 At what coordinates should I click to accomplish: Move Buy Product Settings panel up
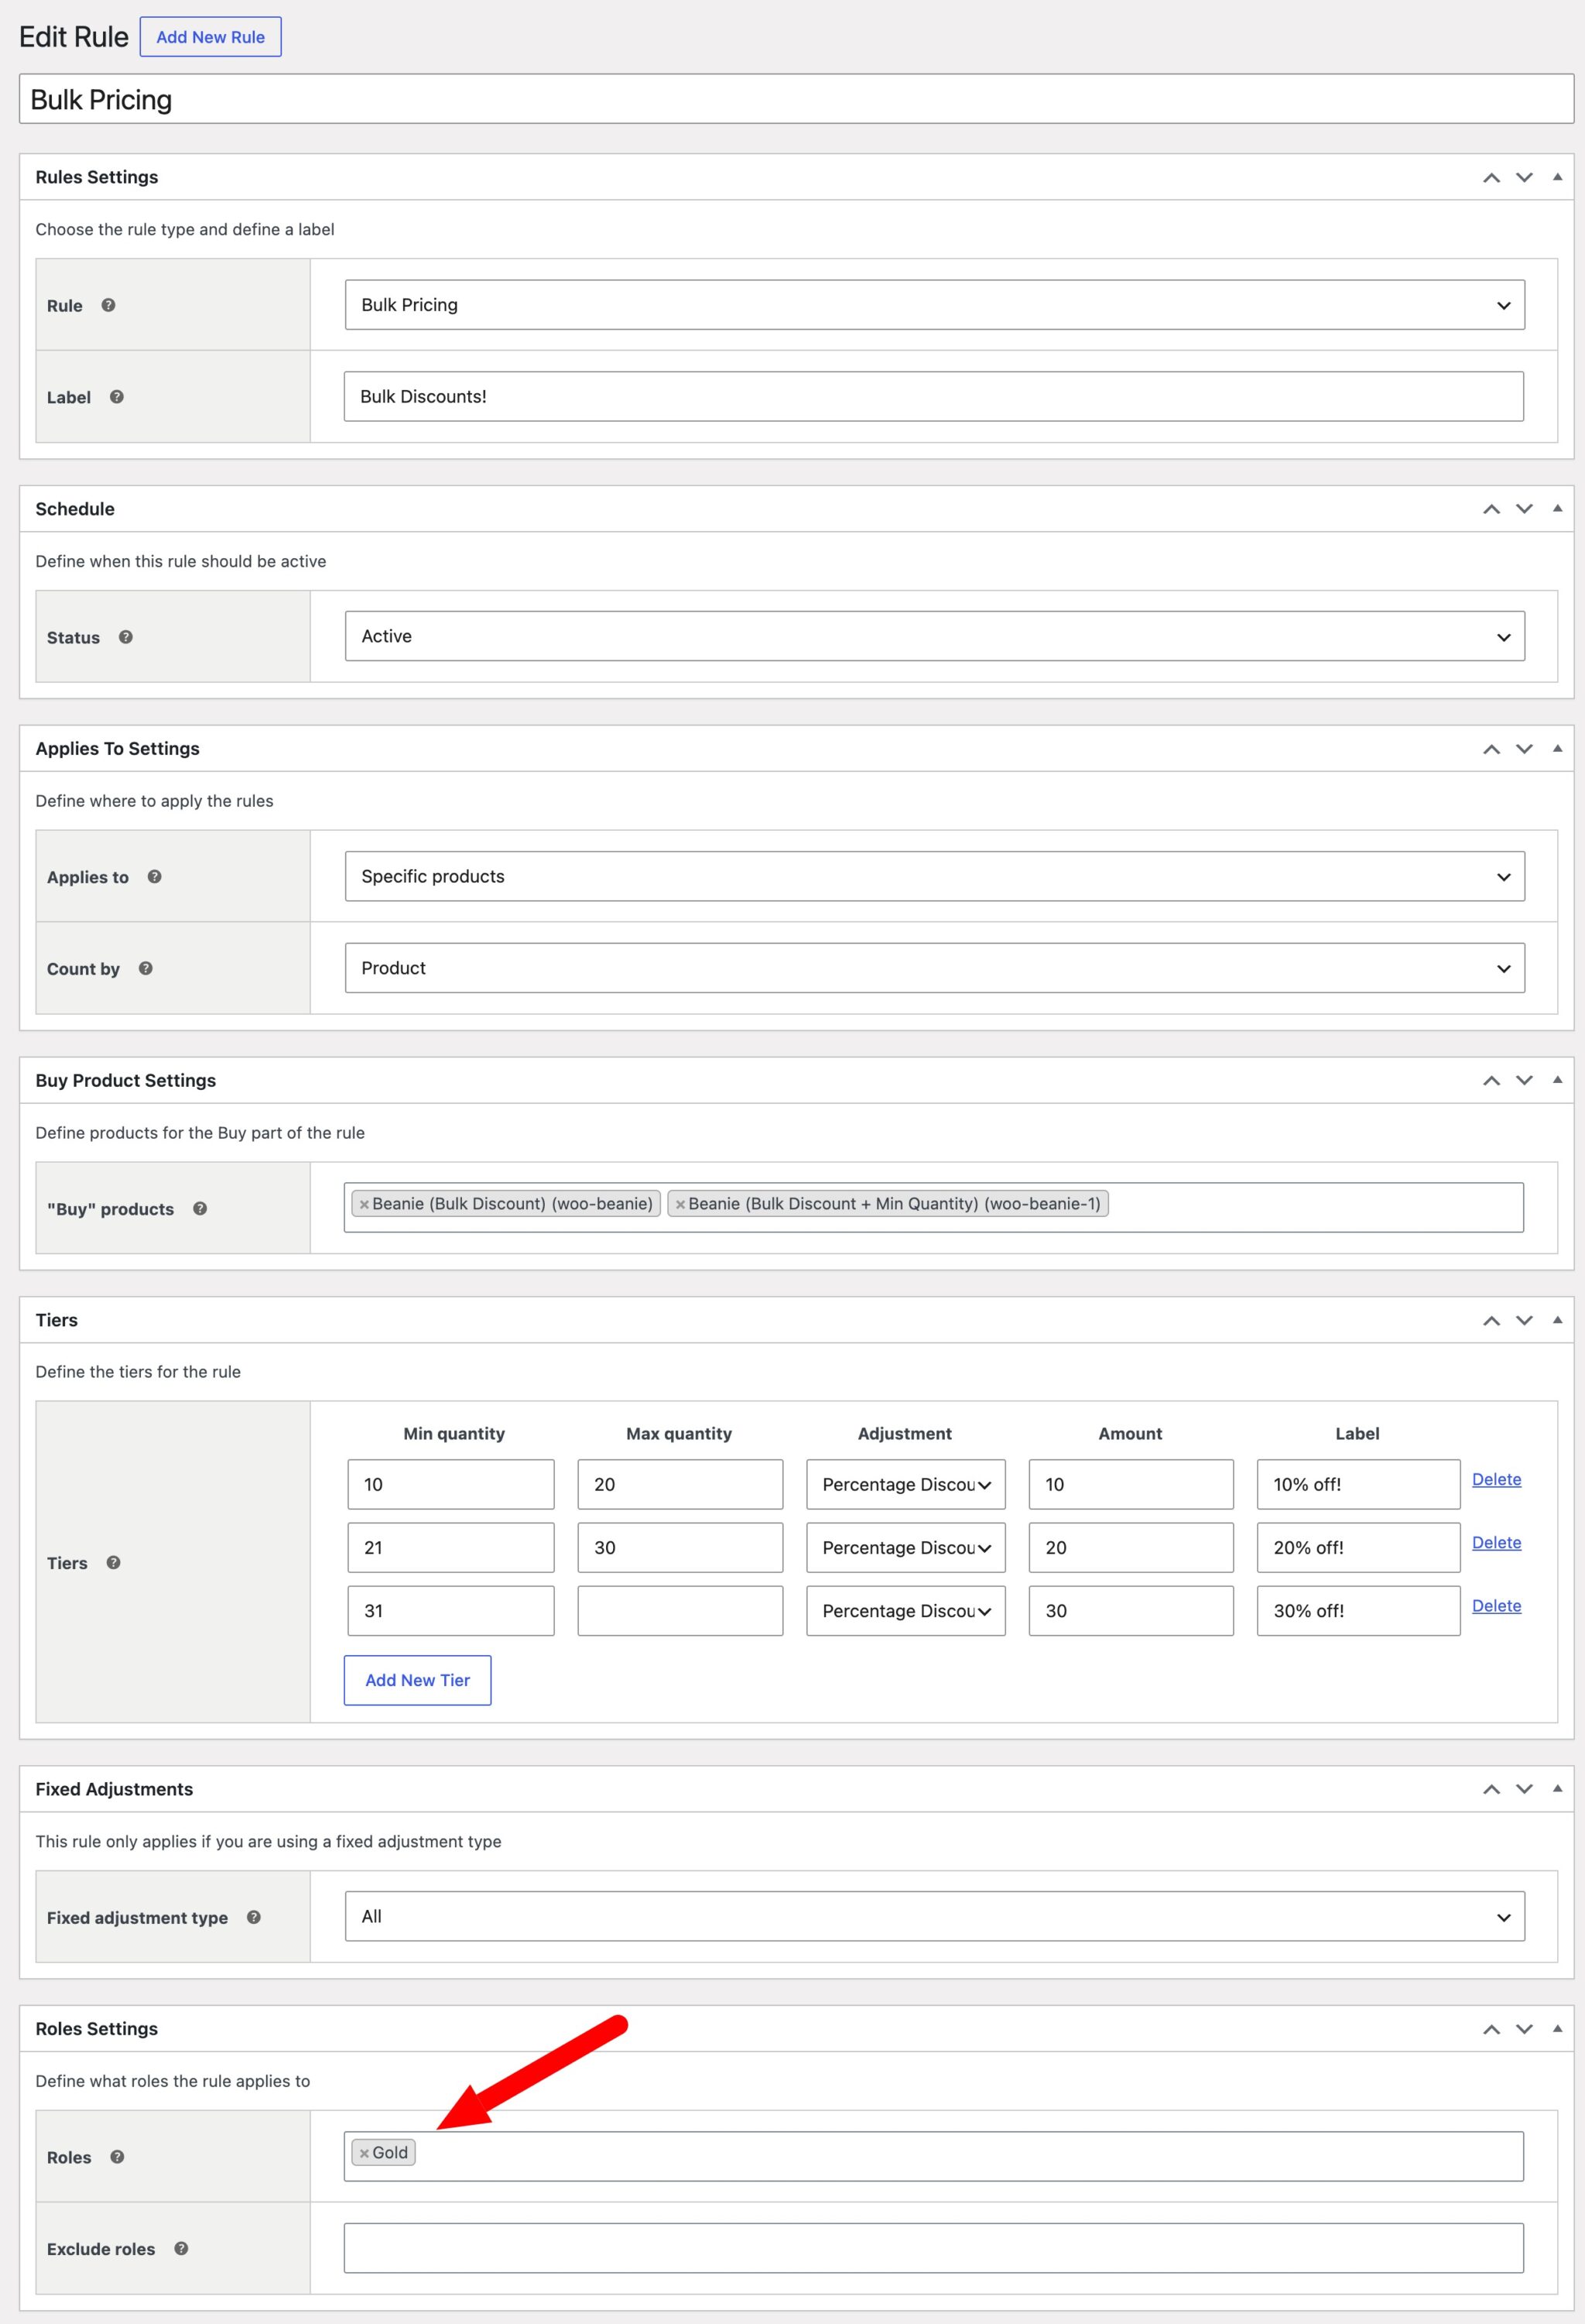(x=1491, y=1080)
